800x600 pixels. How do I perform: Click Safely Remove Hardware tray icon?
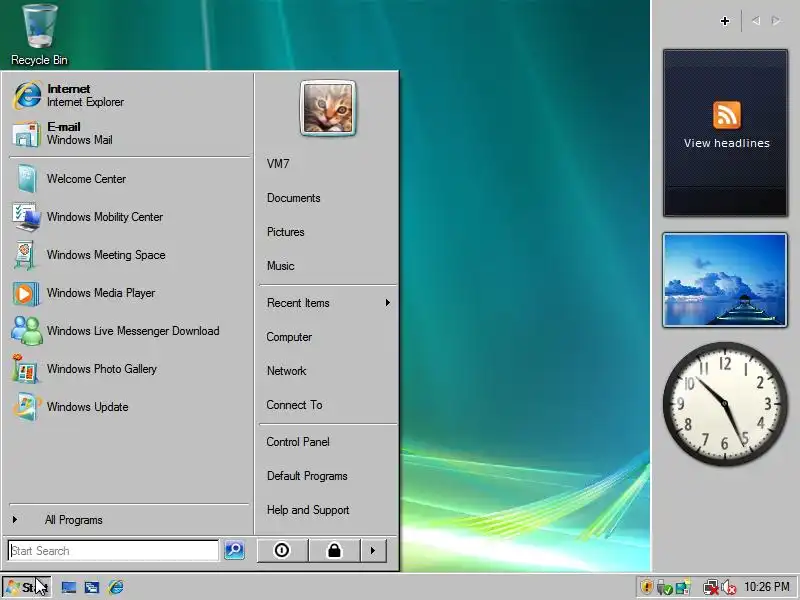664,588
